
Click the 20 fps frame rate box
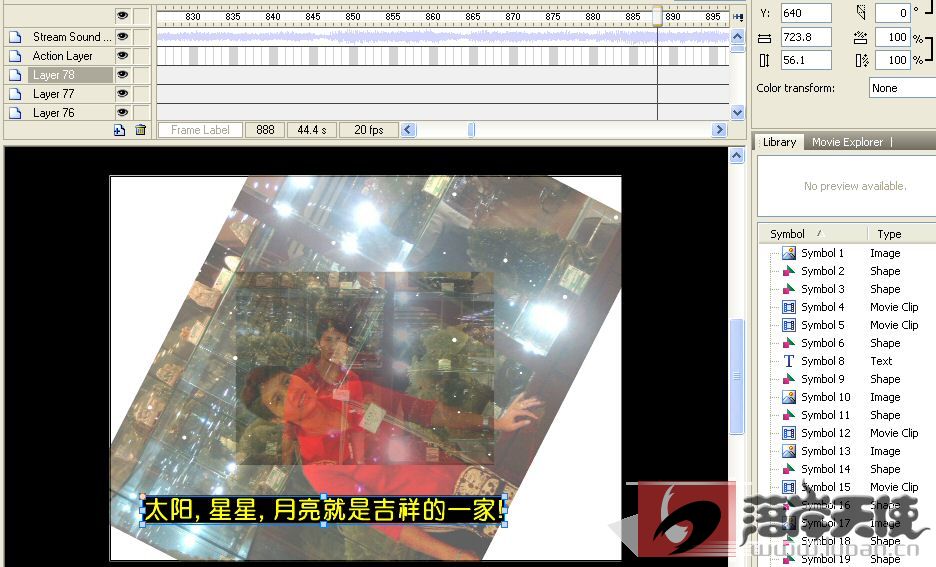[x=368, y=130]
